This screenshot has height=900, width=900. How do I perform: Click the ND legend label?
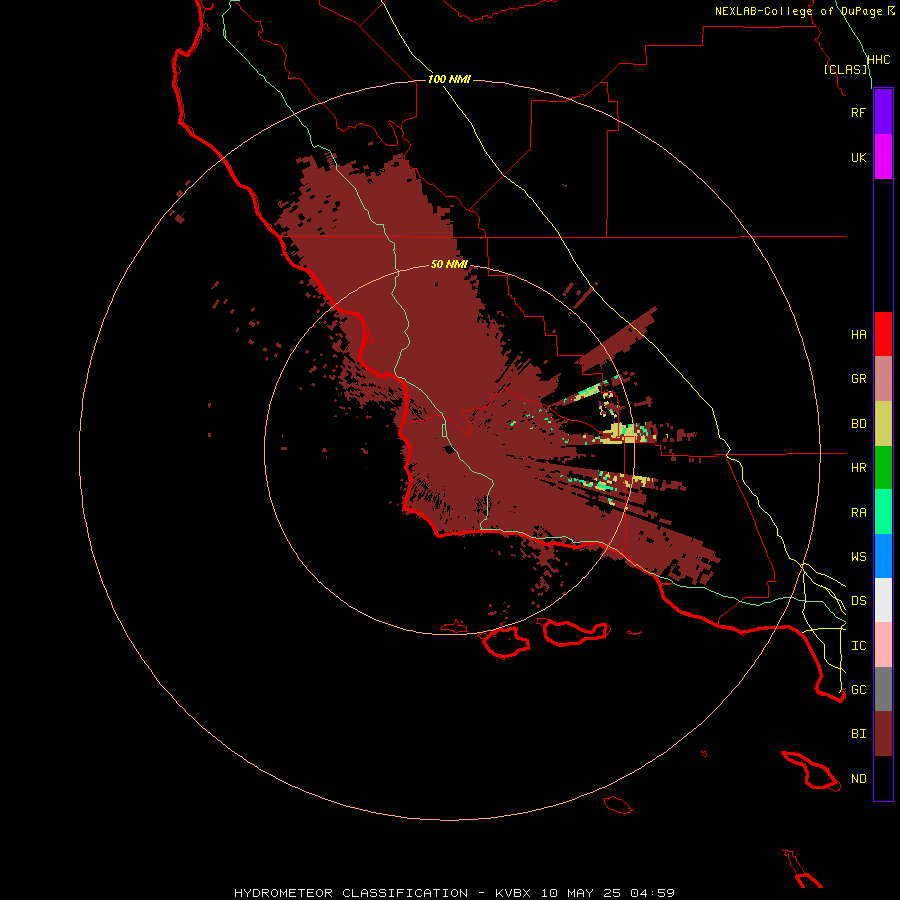pyautogui.click(x=858, y=779)
